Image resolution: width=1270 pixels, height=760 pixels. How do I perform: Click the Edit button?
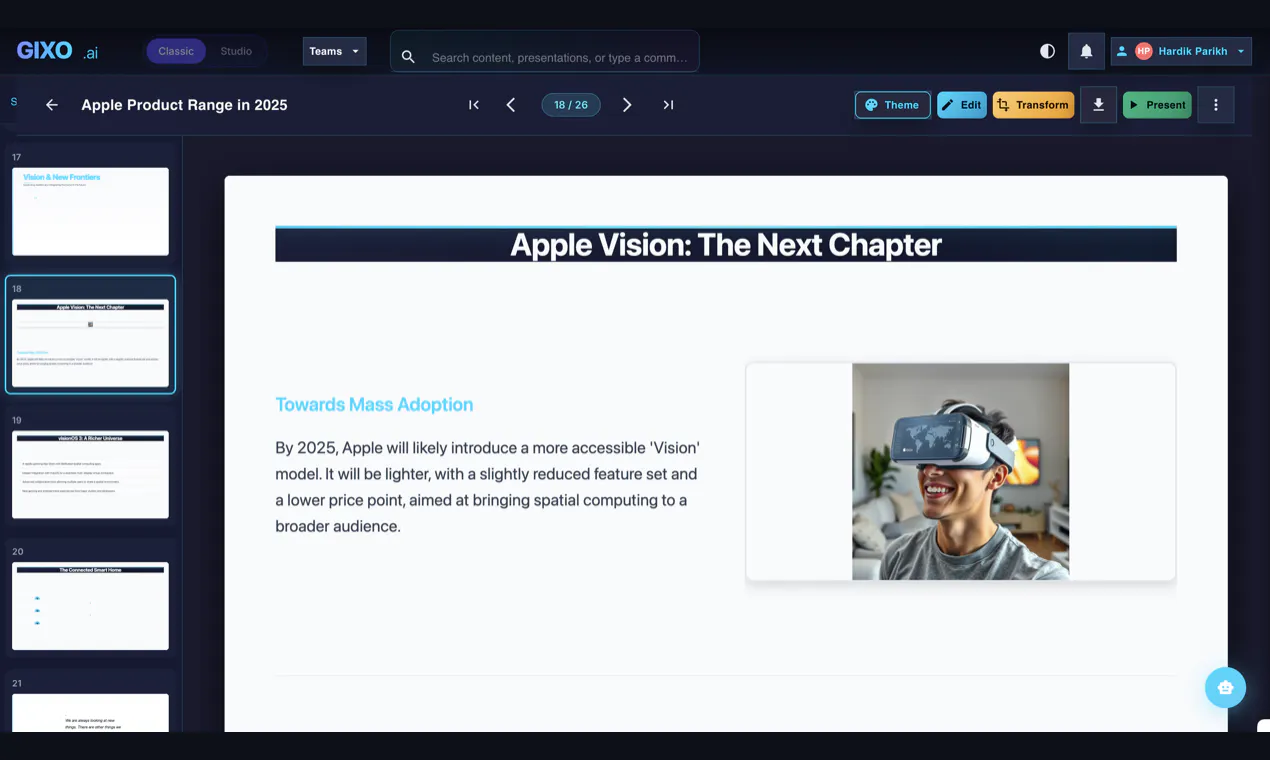point(962,105)
